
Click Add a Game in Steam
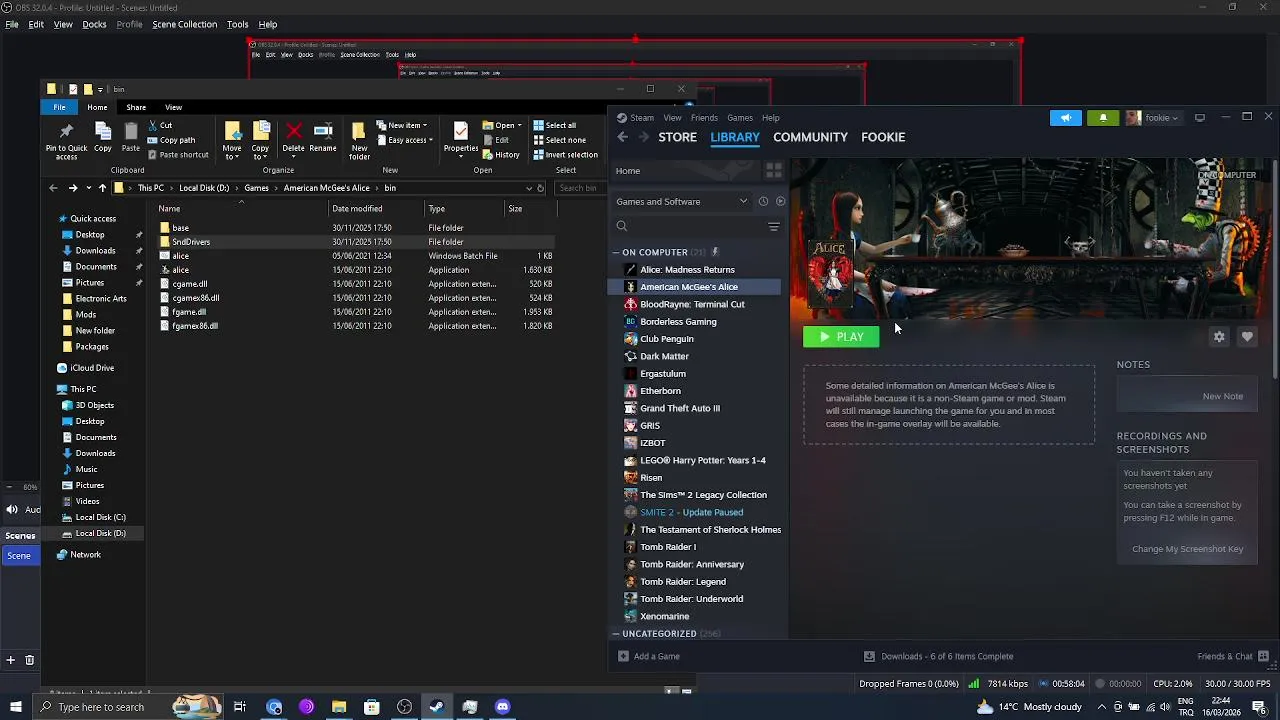click(649, 657)
